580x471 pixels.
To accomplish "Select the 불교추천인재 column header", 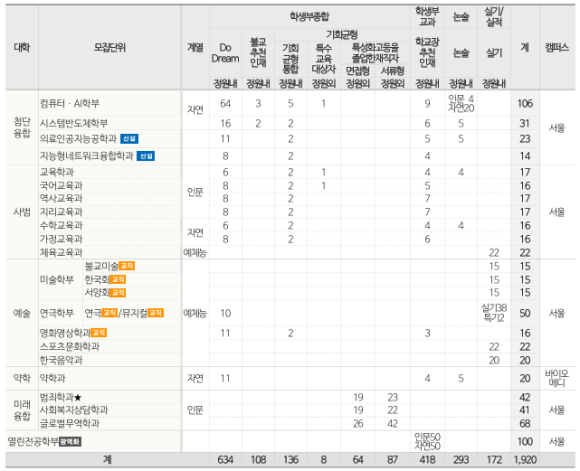I will coord(258,52).
